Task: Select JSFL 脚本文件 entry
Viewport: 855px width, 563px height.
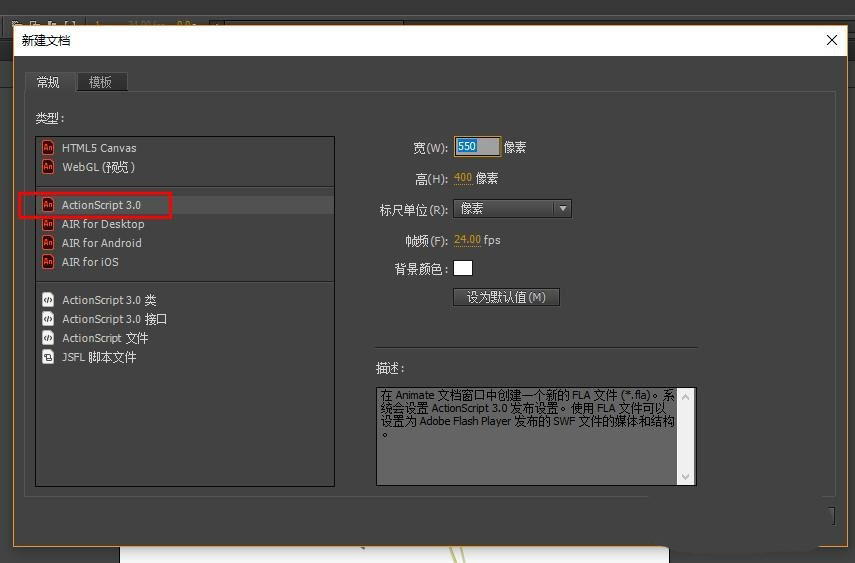Action: click(x=185, y=357)
